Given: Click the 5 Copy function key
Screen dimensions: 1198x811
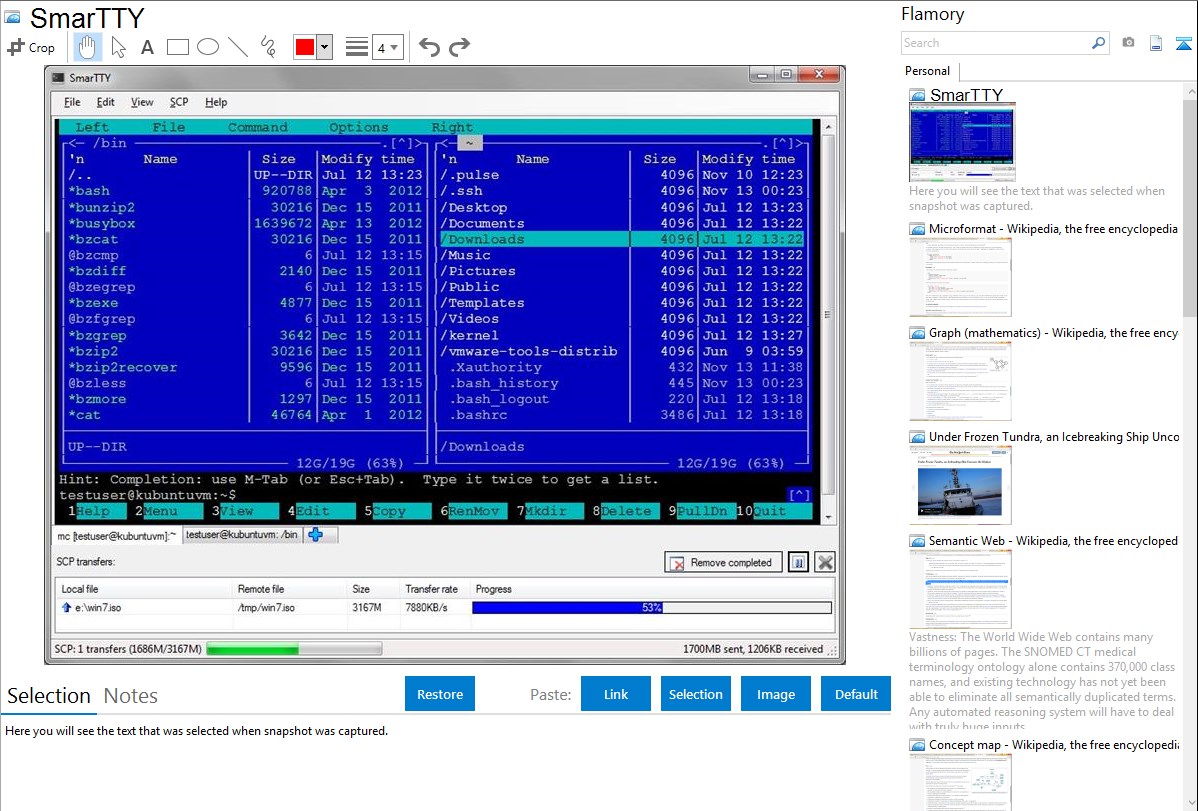Looking at the screenshot, I should tap(397, 511).
